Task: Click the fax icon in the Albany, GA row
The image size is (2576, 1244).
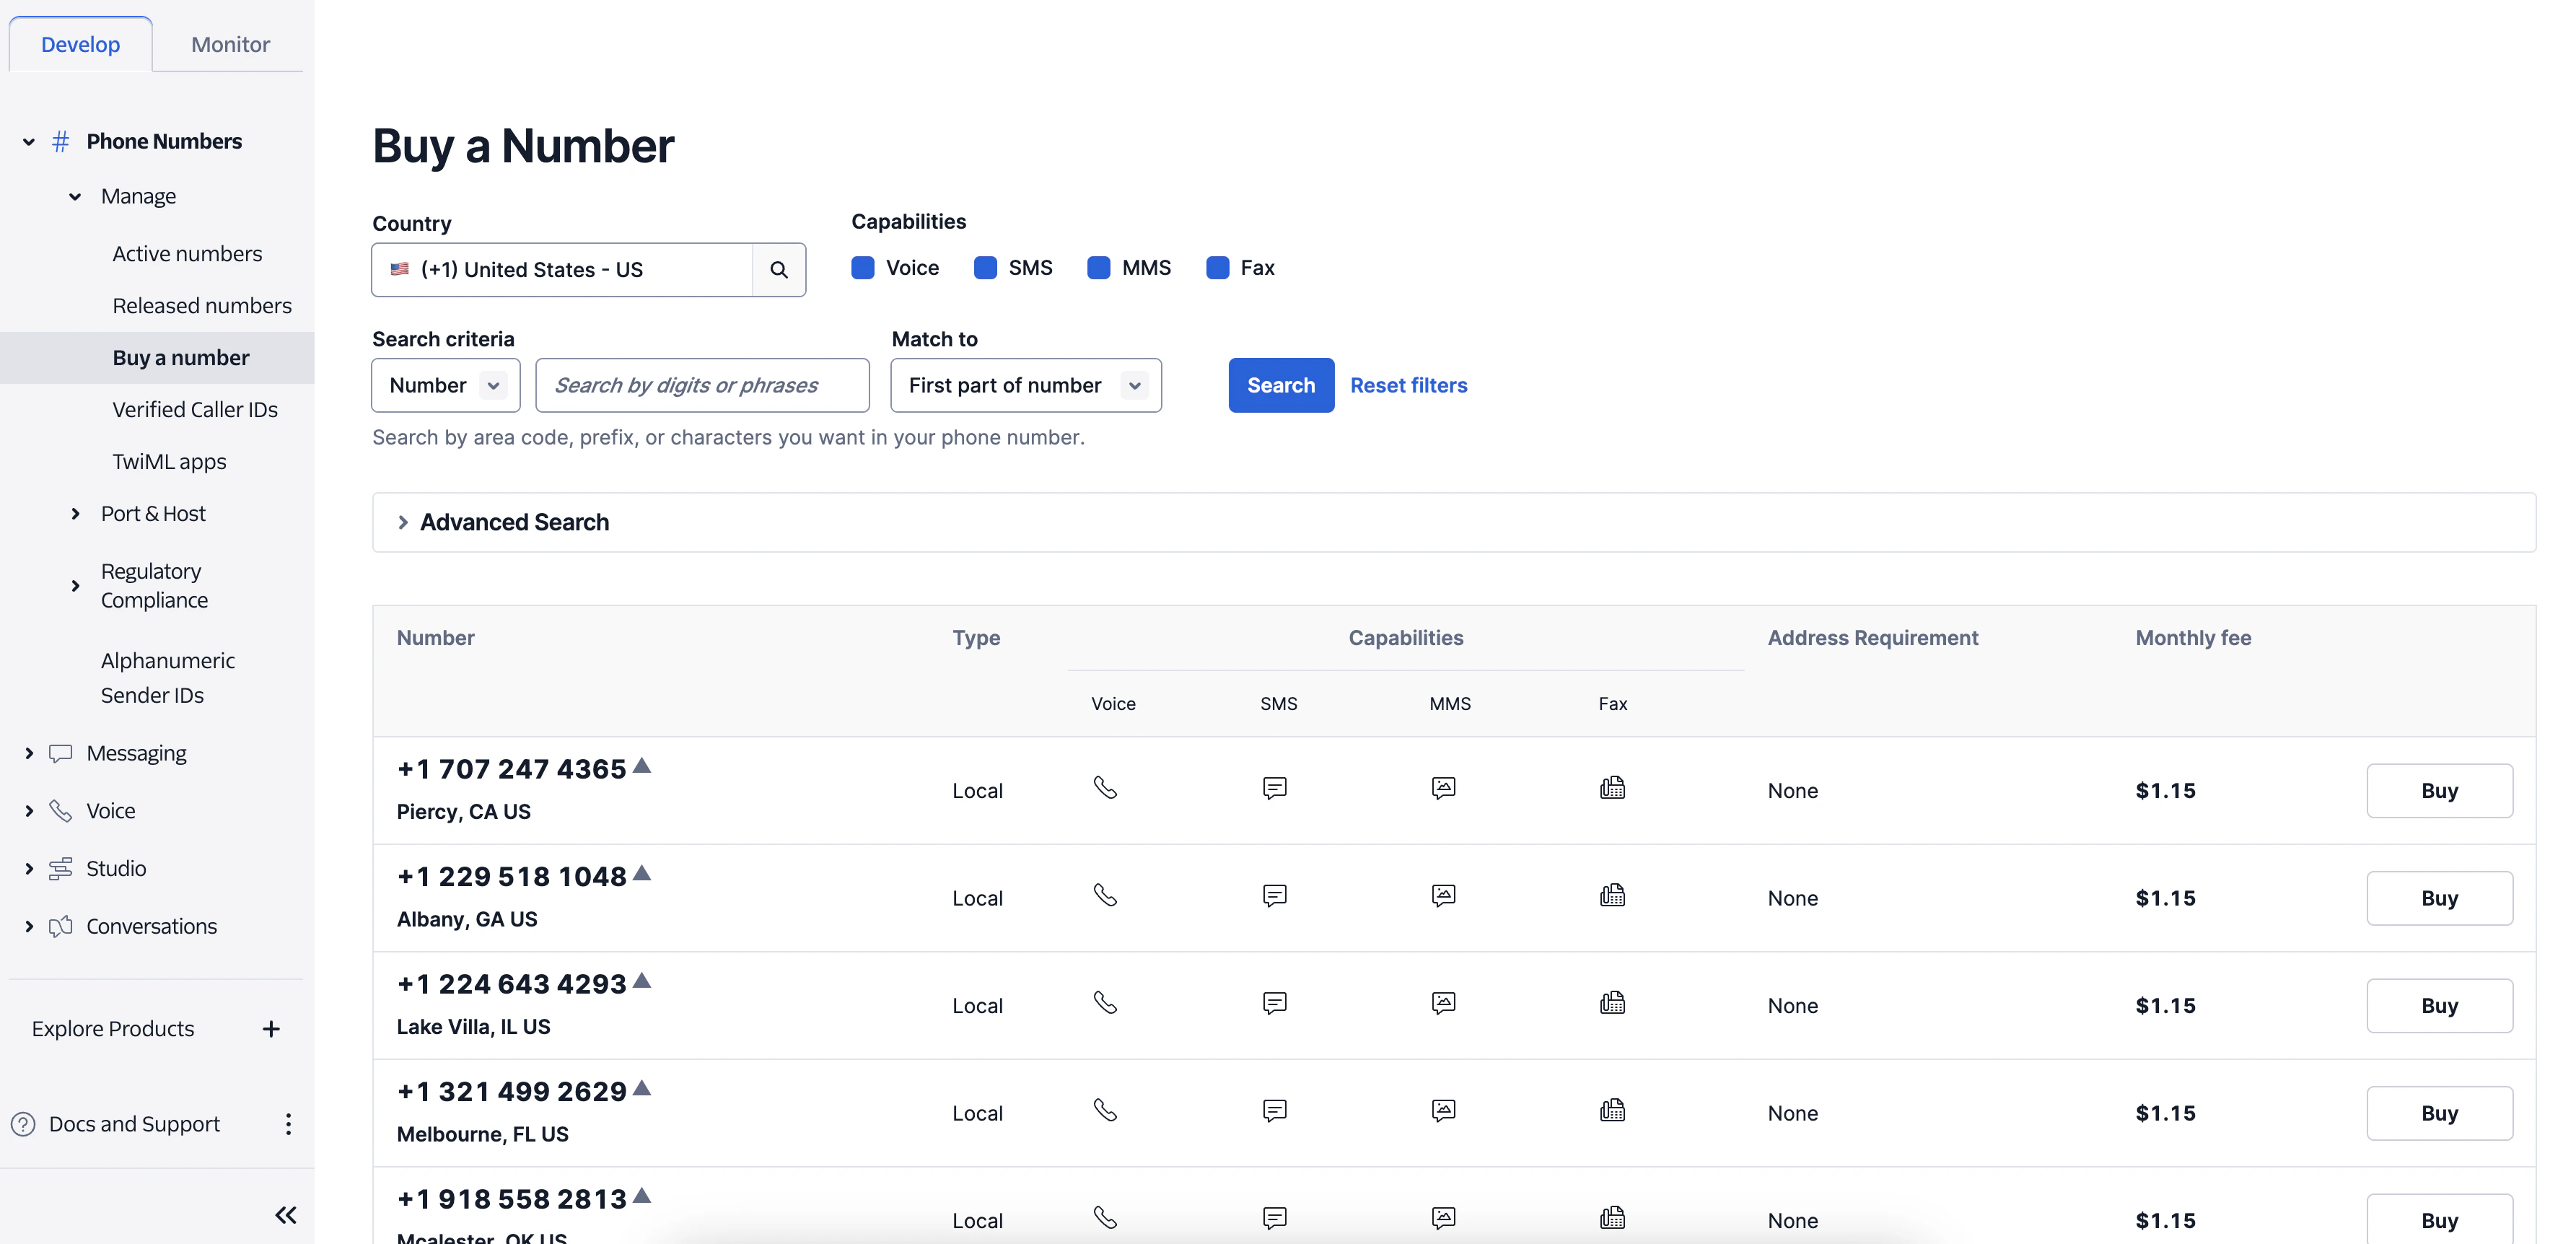Action: [x=1612, y=896]
